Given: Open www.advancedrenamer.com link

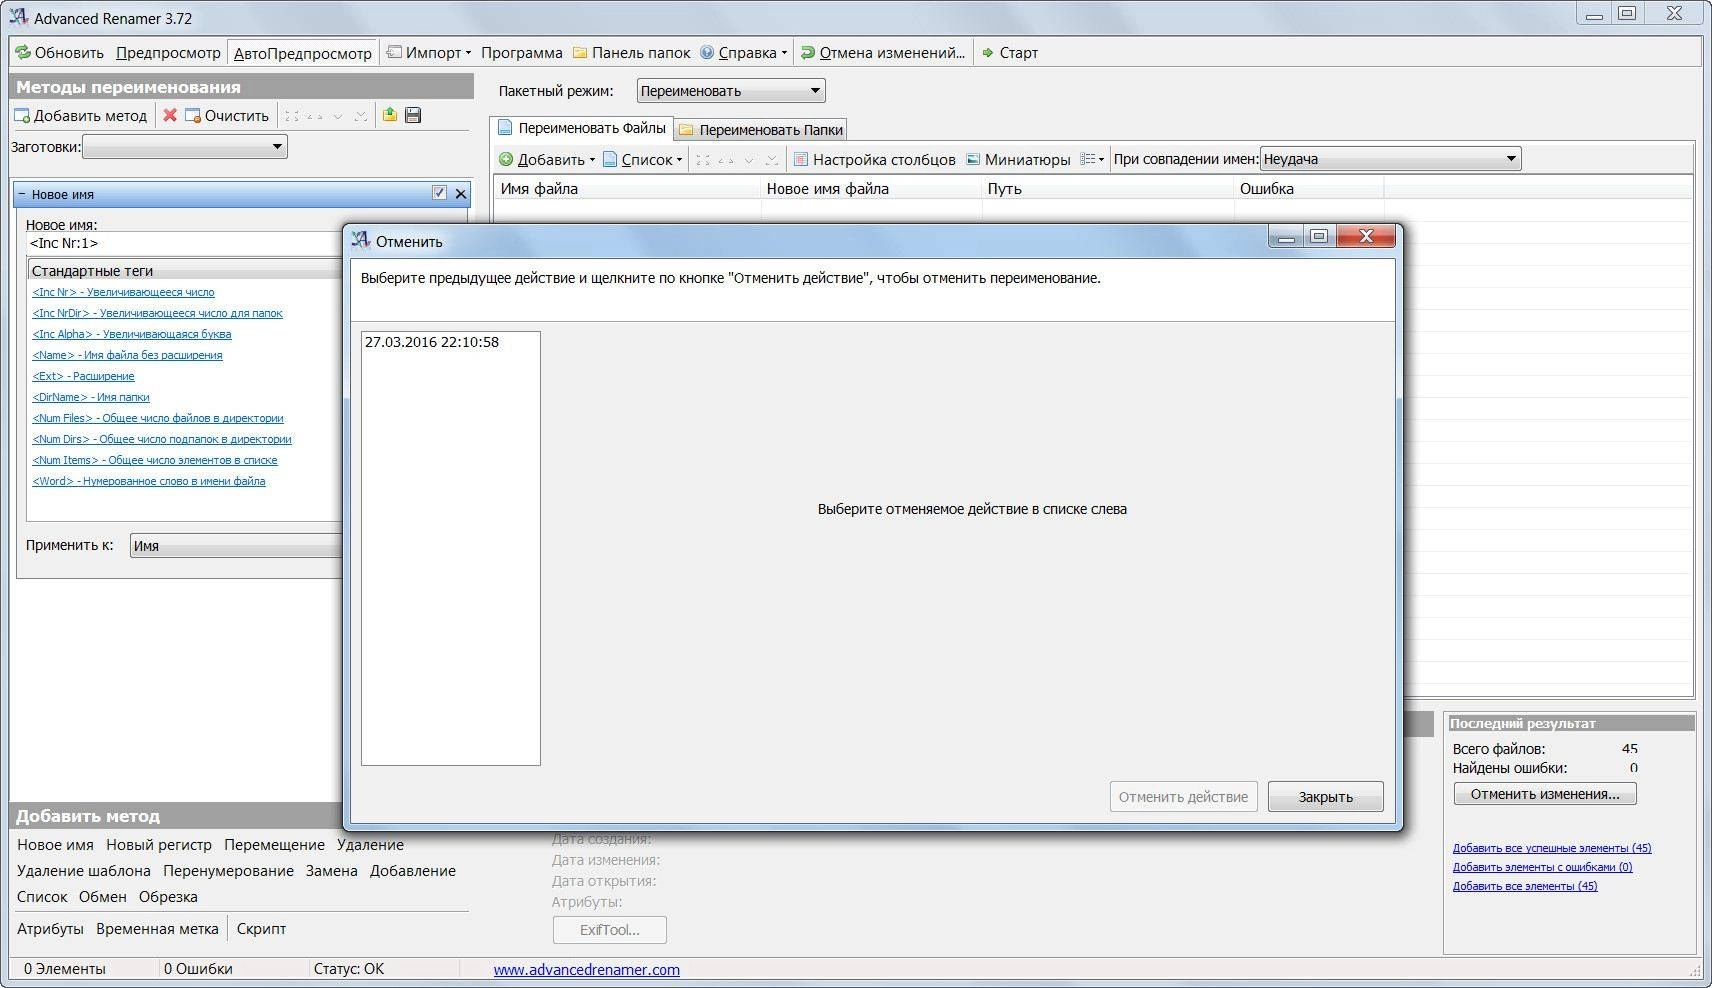Looking at the screenshot, I should [x=586, y=970].
